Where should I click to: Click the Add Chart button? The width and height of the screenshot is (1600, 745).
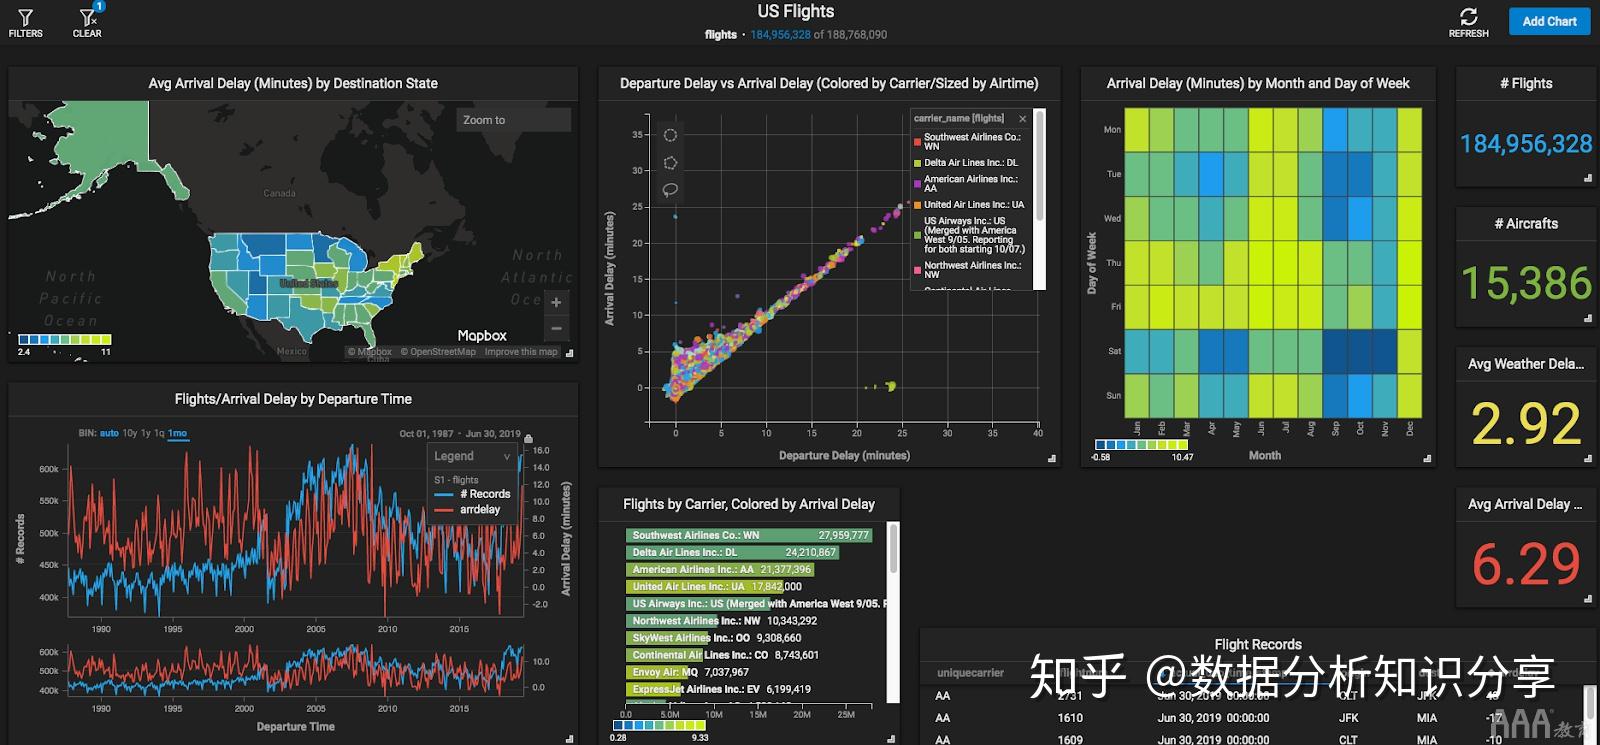(x=1549, y=21)
